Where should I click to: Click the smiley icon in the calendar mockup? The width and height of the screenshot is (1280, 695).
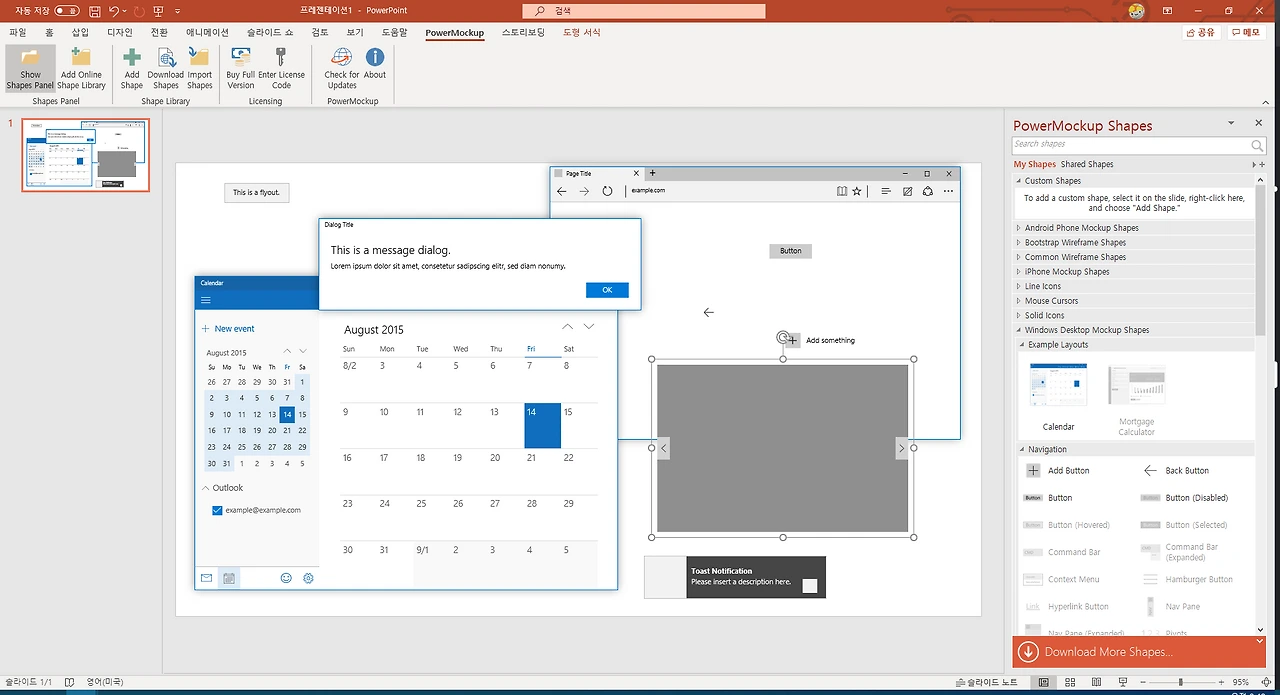tap(286, 578)
